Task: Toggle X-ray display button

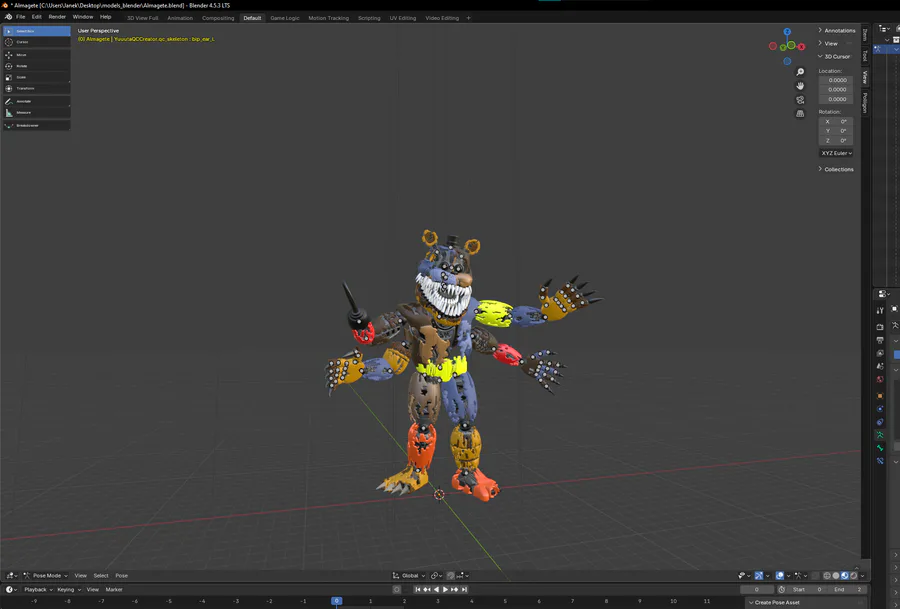Action: point(815,575)
